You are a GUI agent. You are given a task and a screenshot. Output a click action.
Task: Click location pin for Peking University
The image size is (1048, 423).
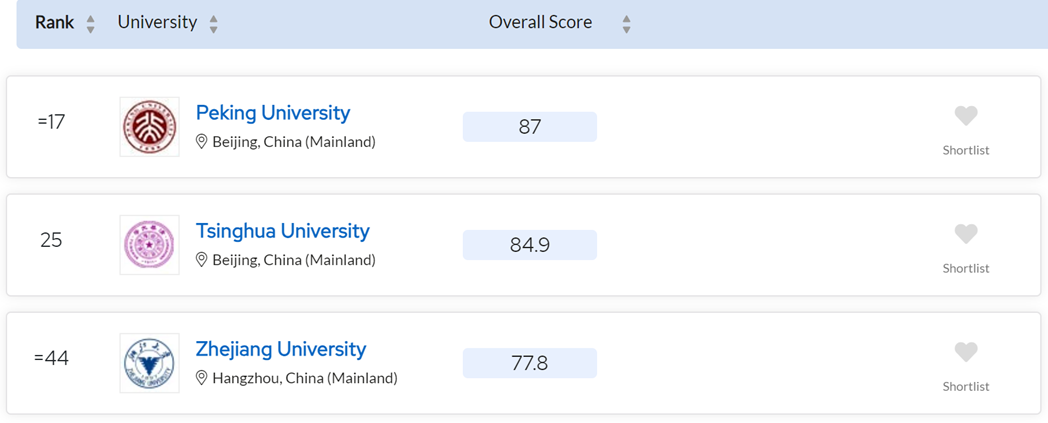coord(201,142)
